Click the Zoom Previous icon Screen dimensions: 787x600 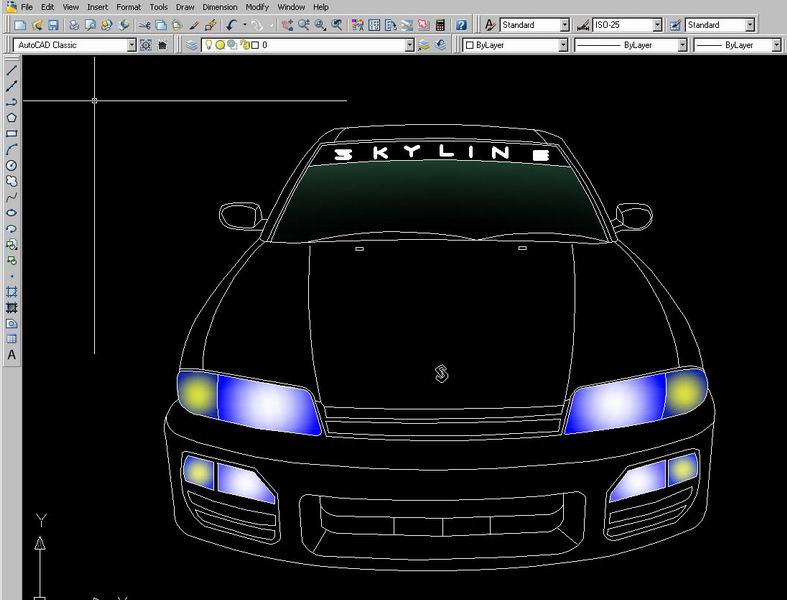(337, 25)
